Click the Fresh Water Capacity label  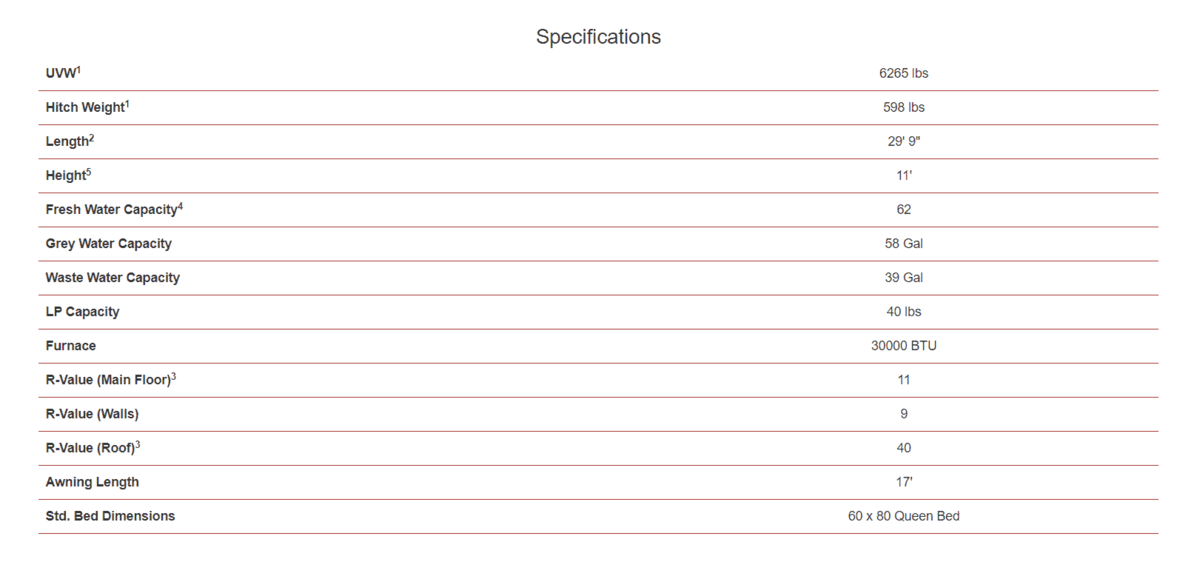click(x=112, y=210)
